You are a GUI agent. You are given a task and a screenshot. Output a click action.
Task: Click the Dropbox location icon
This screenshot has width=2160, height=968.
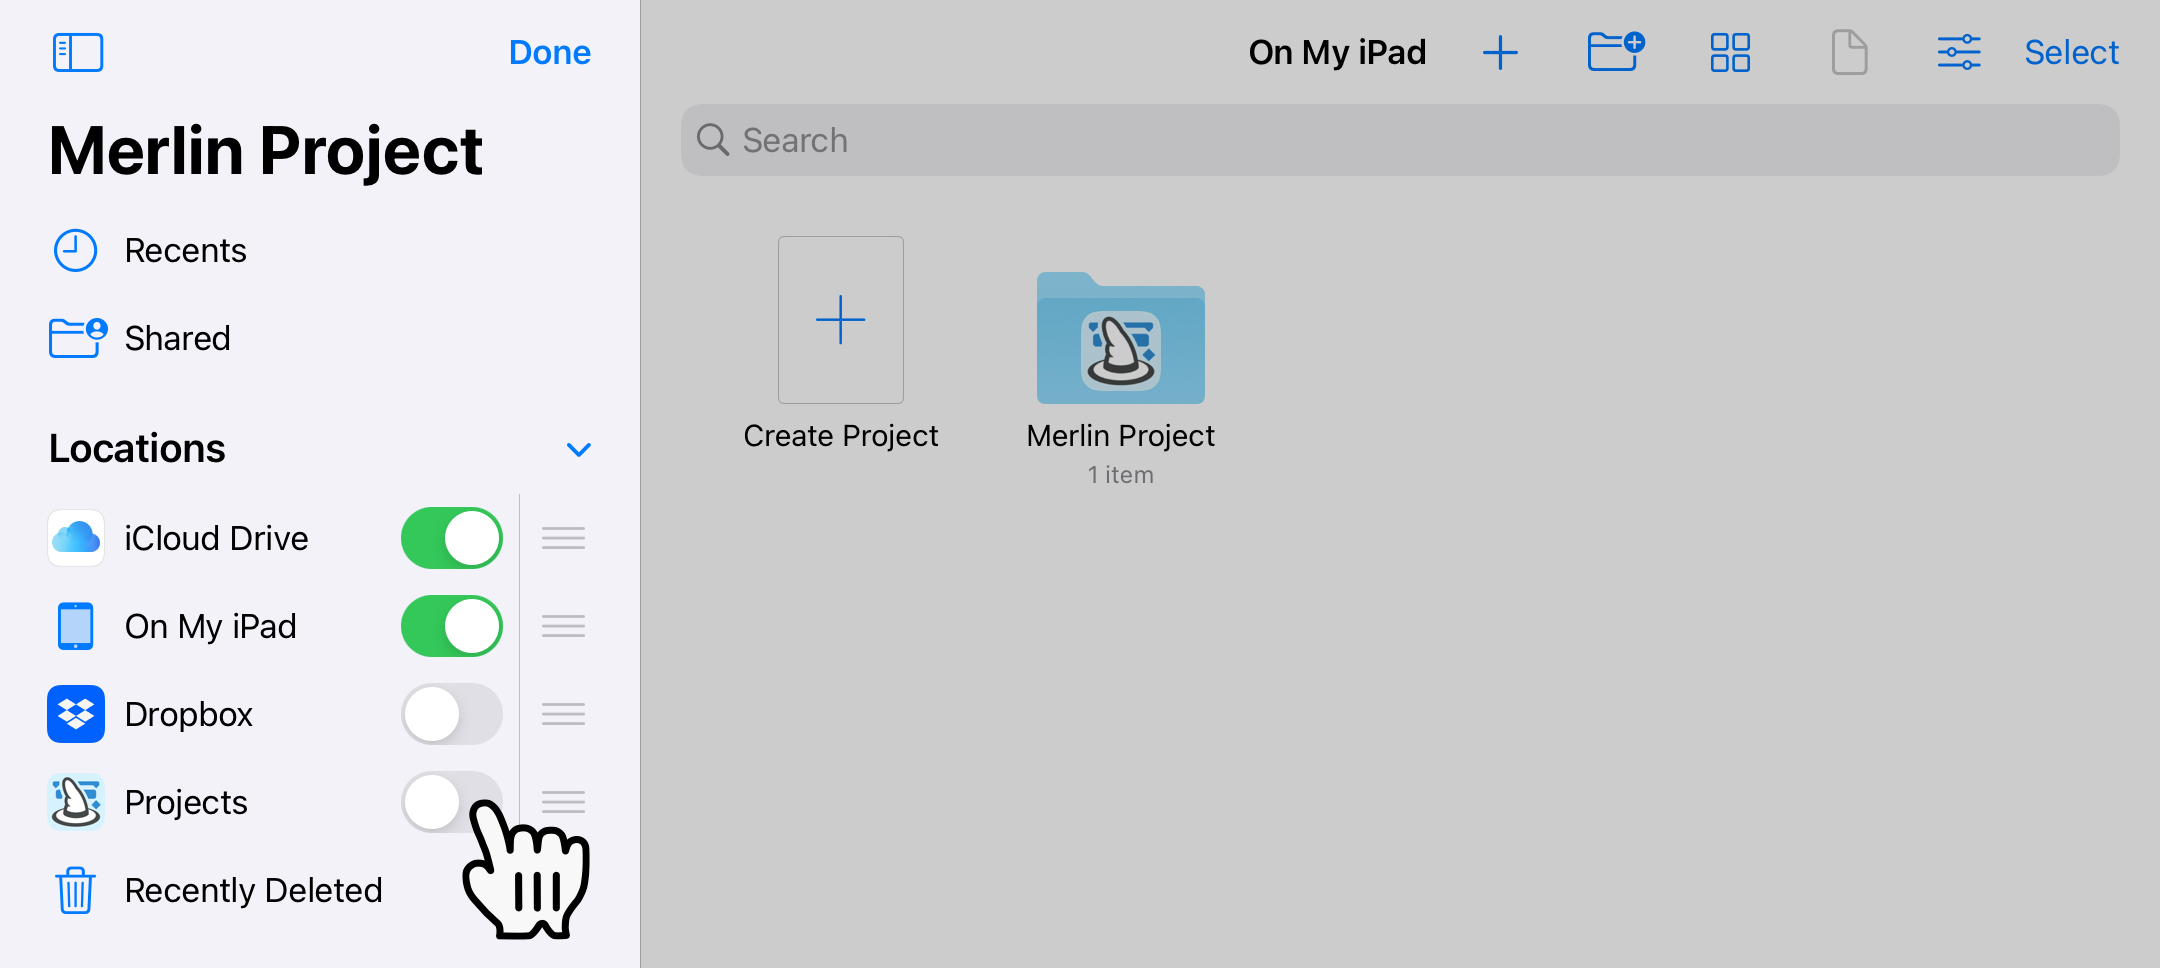pyautogui.click(x=75, y=713)
